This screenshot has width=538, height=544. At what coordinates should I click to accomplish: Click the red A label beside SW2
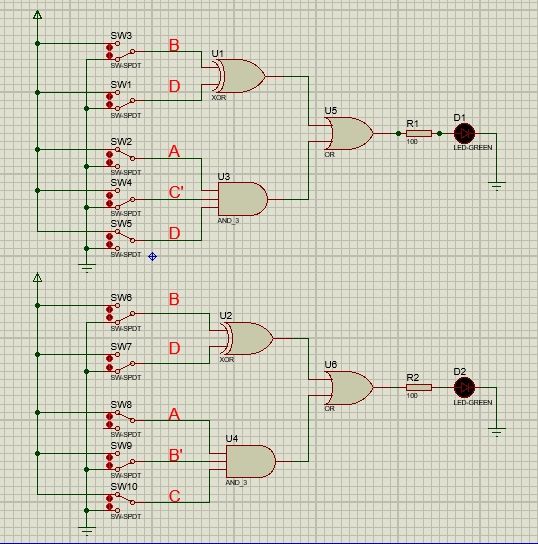174,151
